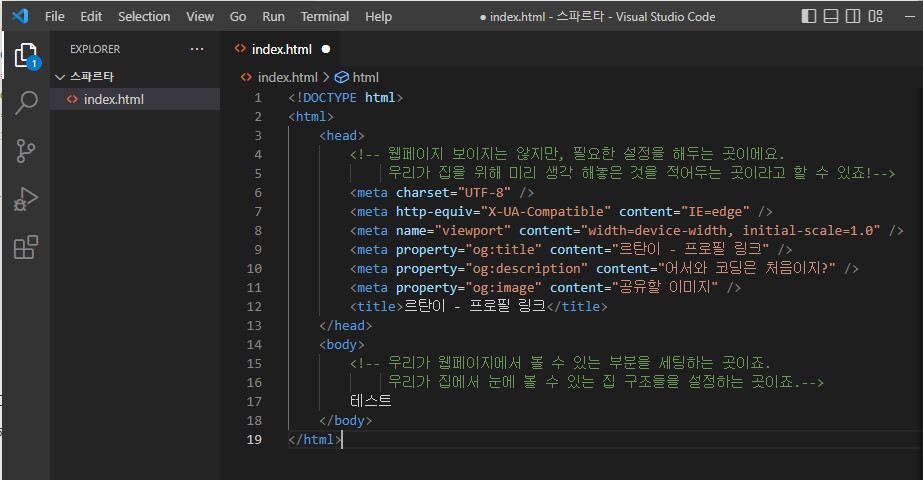Click the opening <body> tag
923x480 pixels.
click(342, 345)
